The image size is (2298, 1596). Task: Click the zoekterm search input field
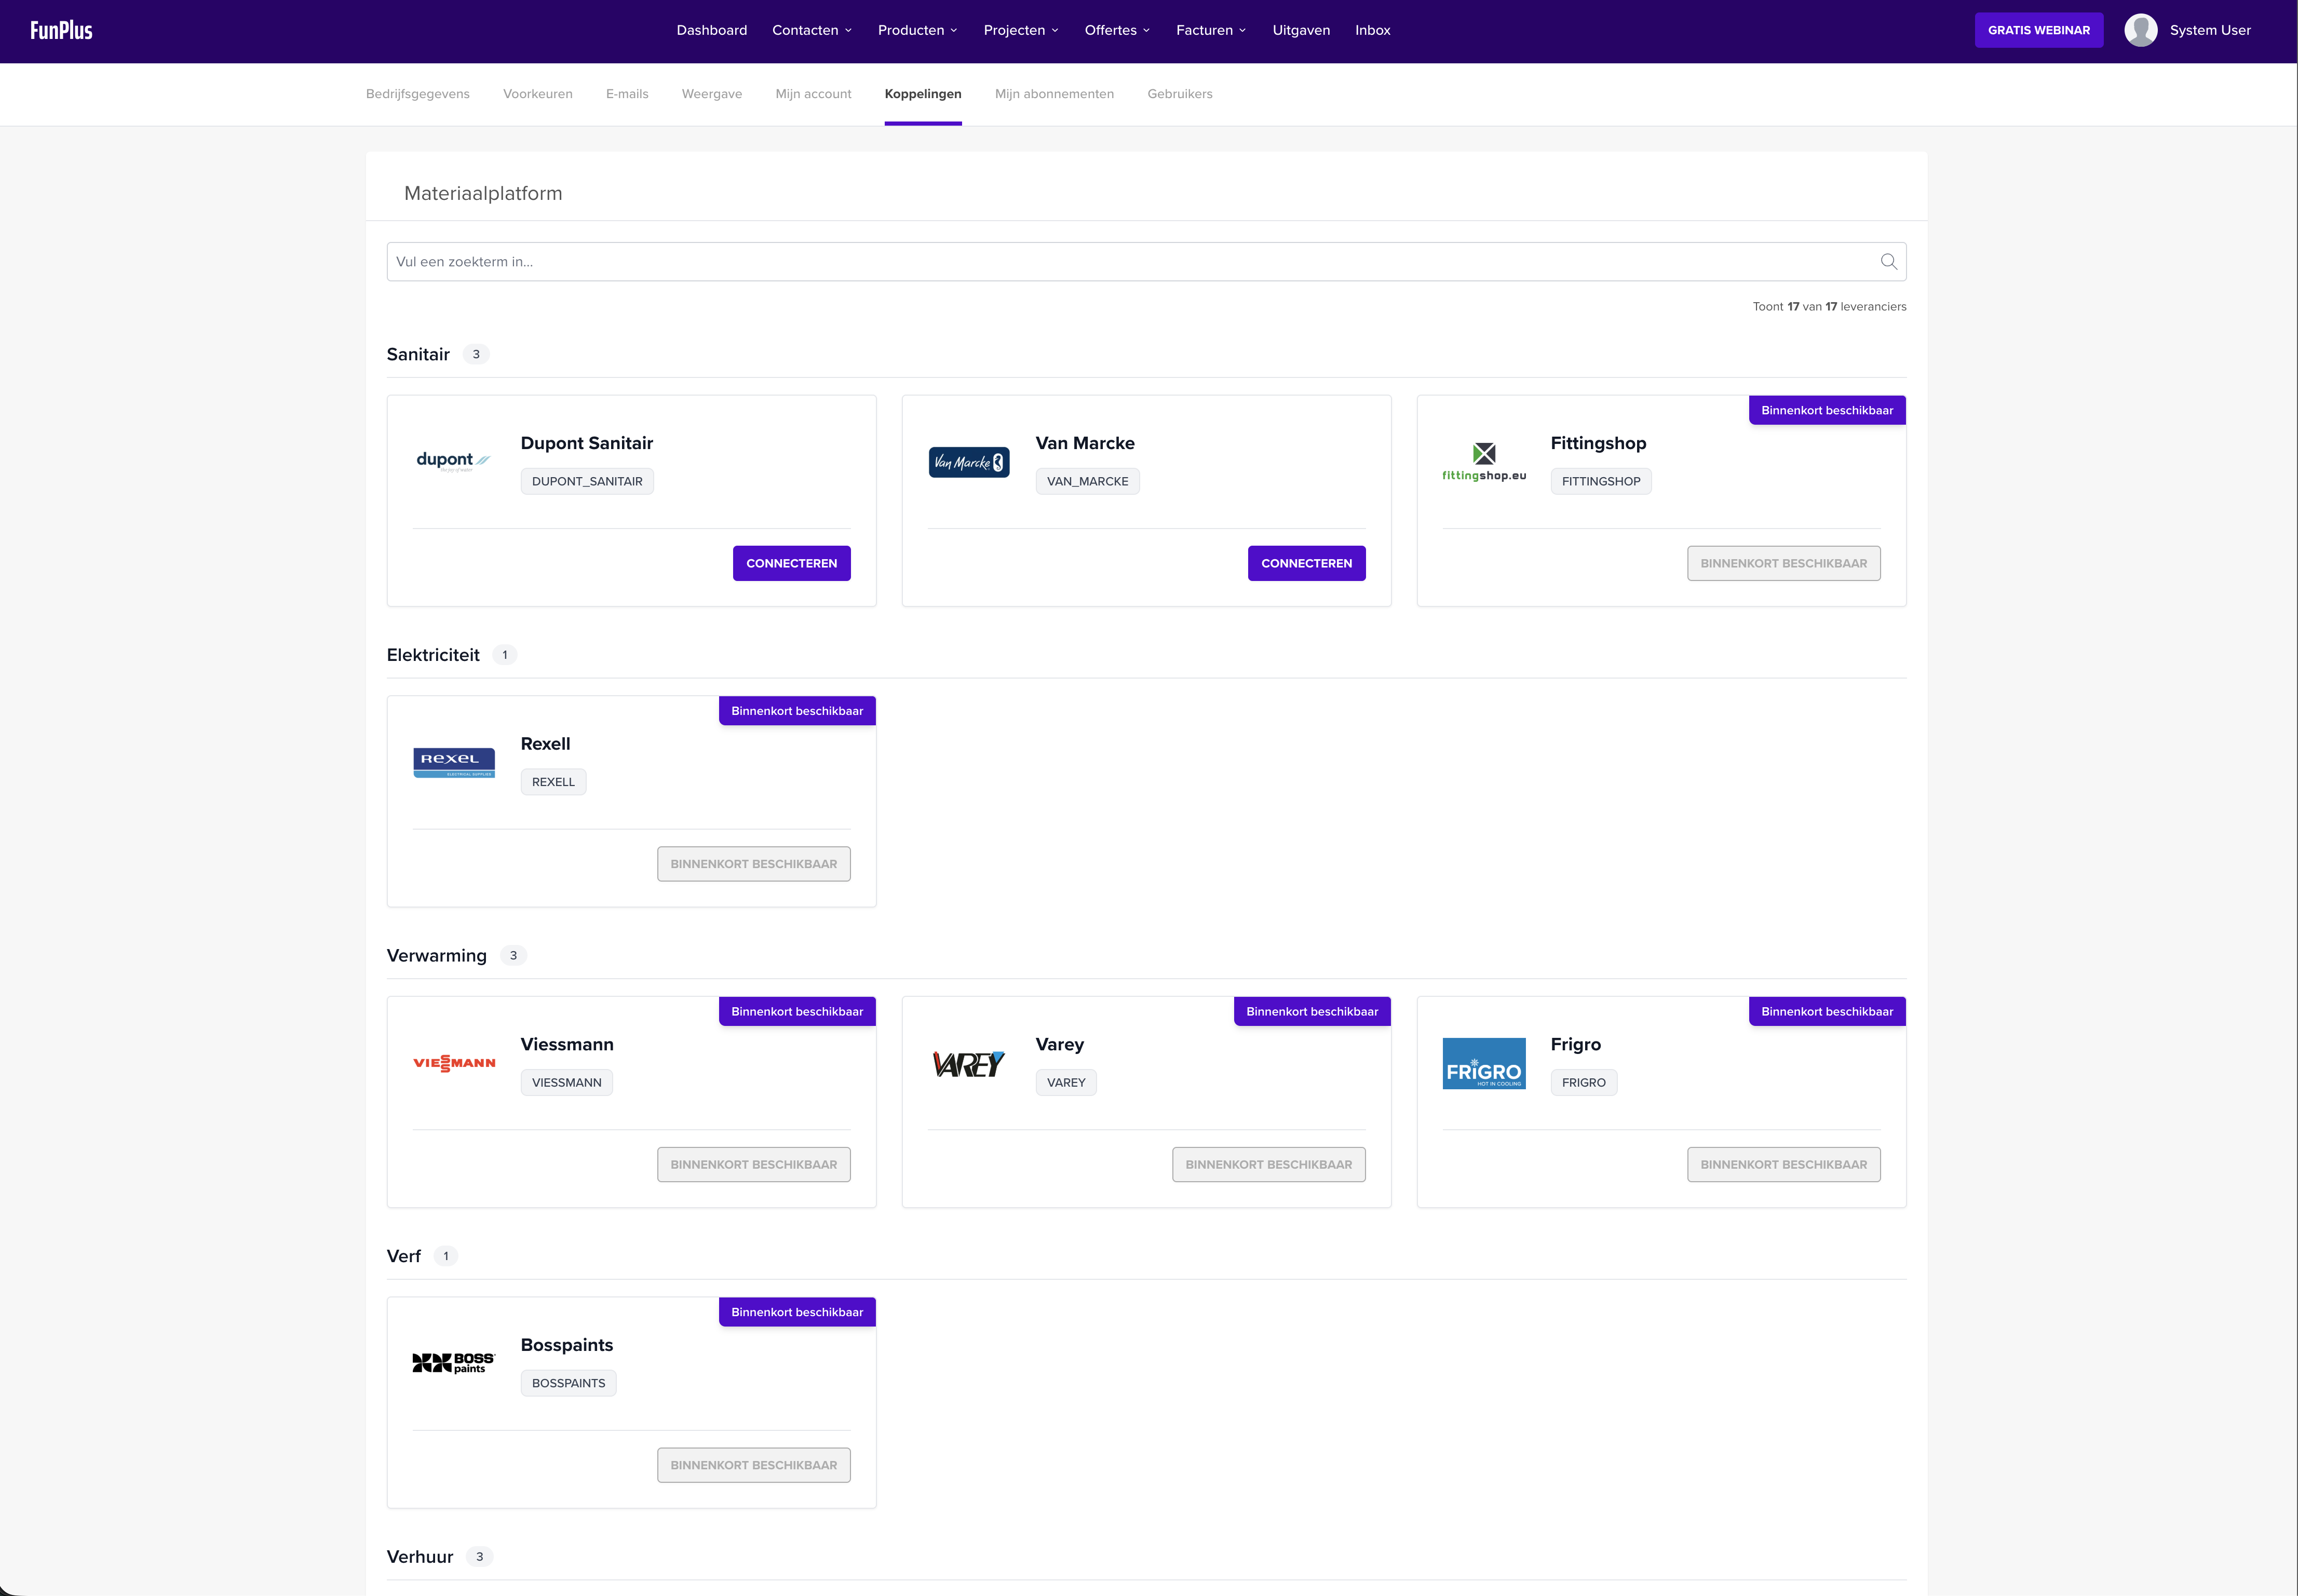coord(1000,261)
